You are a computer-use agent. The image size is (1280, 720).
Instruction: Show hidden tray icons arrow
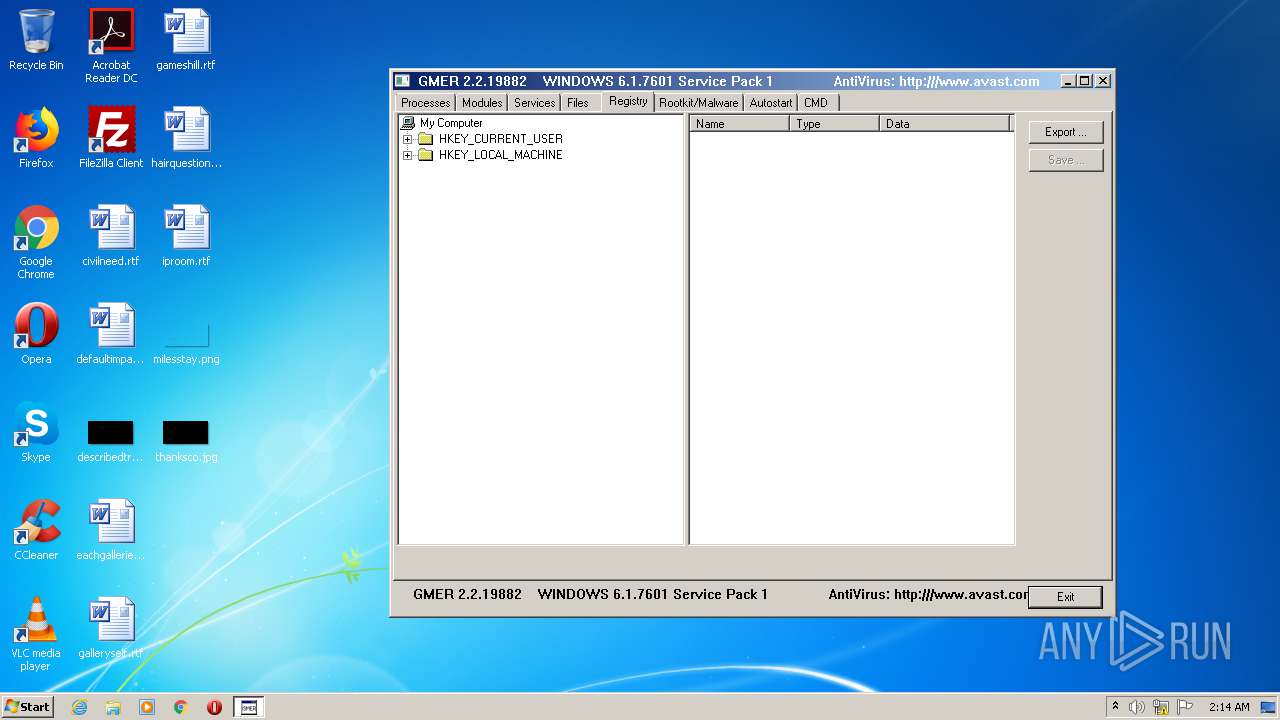(1115, 707)
